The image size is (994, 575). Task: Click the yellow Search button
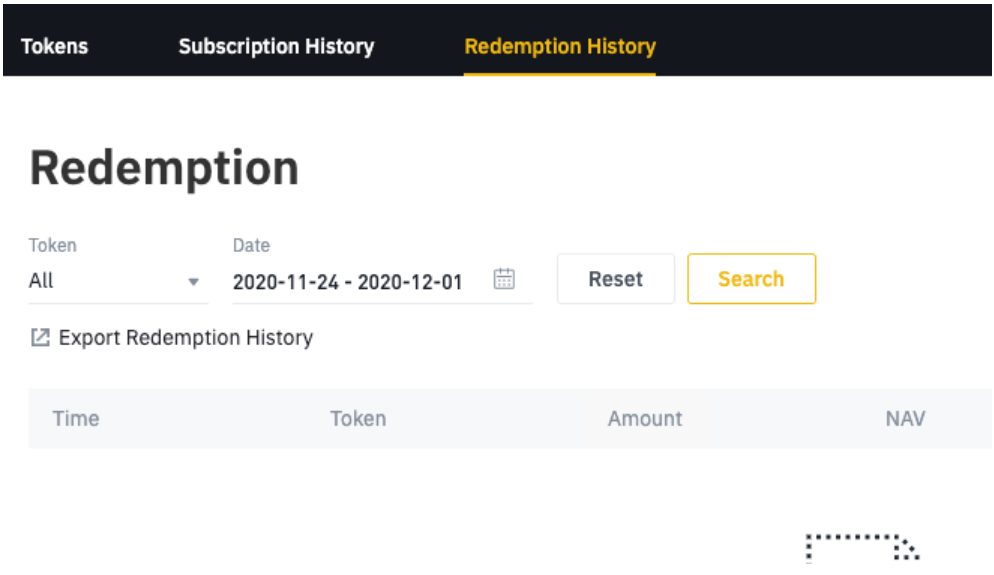tap(751, 279)
